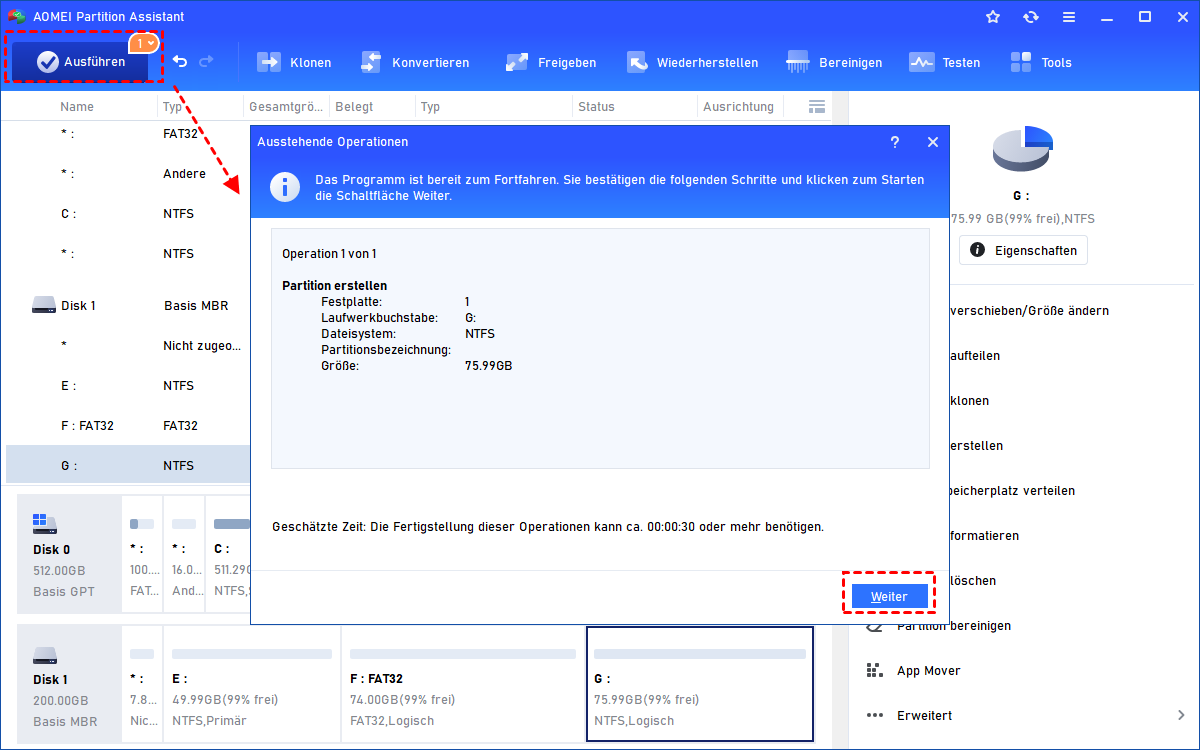Click the pie chart disk usage icon

coord(1023,148)
